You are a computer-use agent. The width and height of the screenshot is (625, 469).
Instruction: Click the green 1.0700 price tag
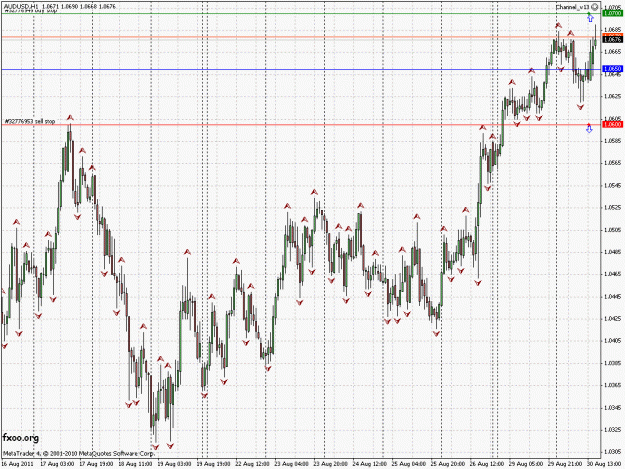coord(613,13)
